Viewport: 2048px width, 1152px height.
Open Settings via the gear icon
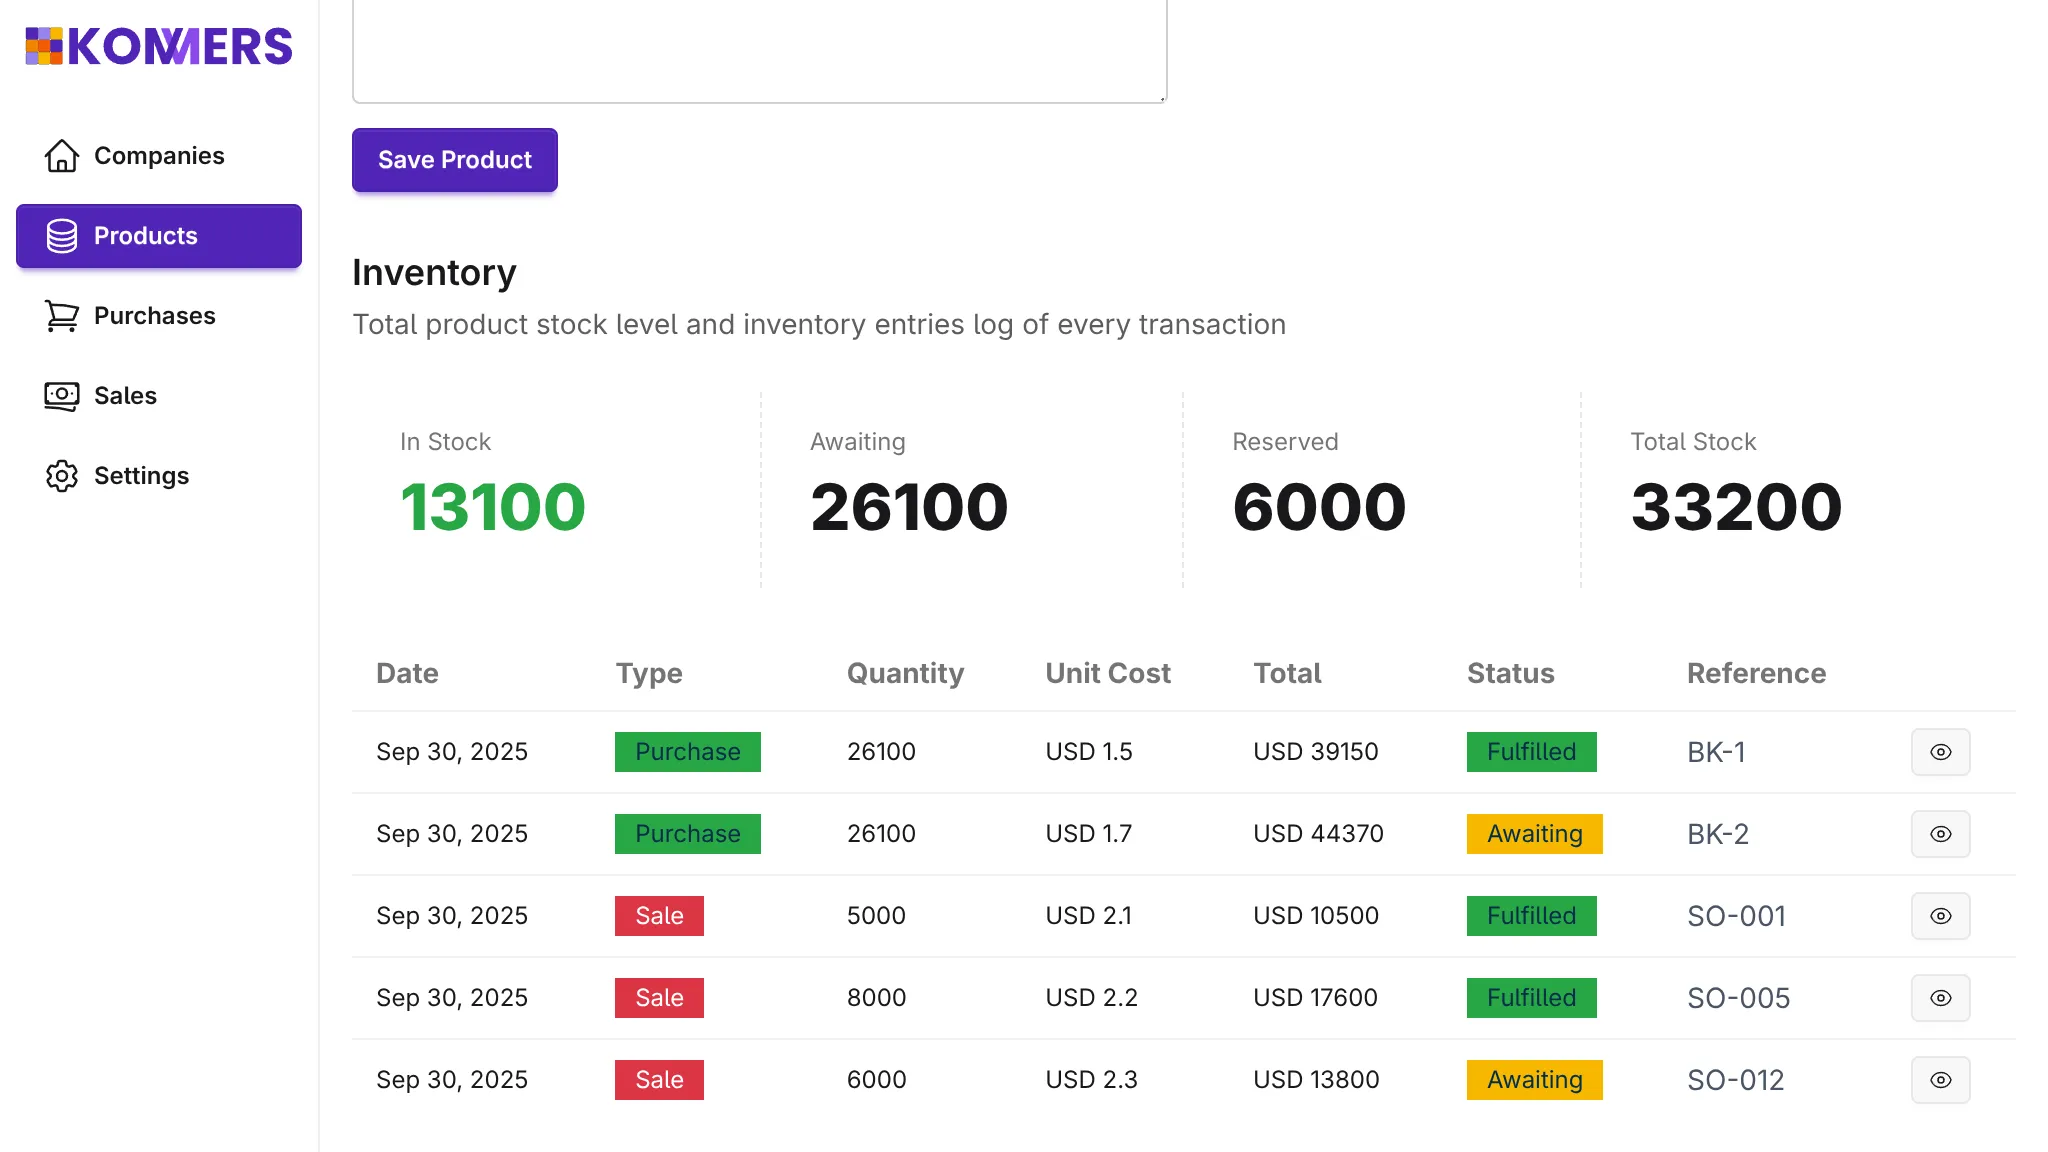click(61, 476)
